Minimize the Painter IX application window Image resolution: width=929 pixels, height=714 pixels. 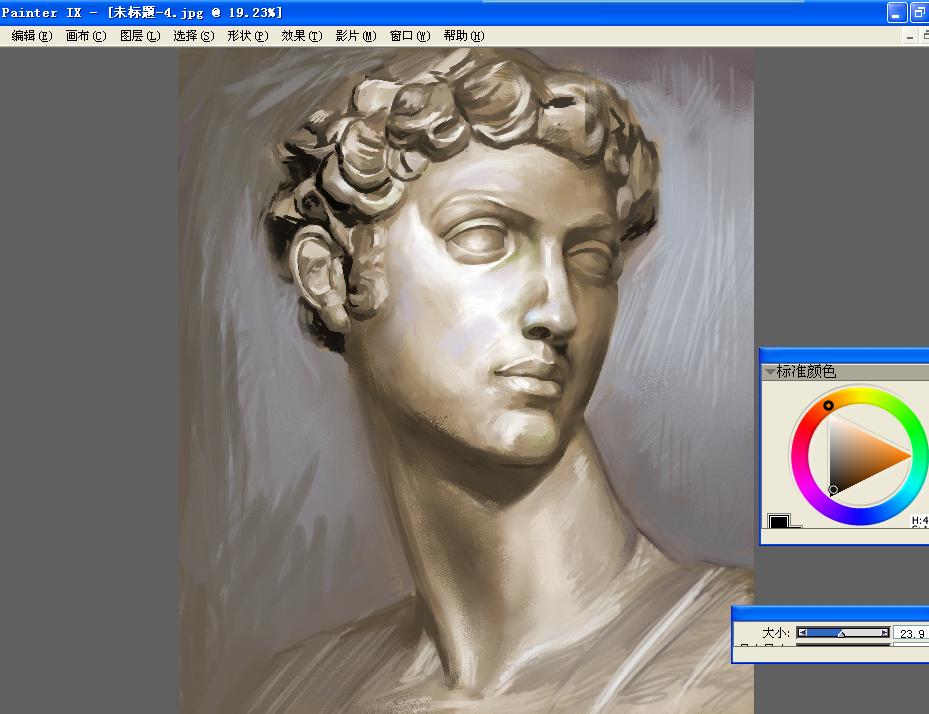point(896,12)
